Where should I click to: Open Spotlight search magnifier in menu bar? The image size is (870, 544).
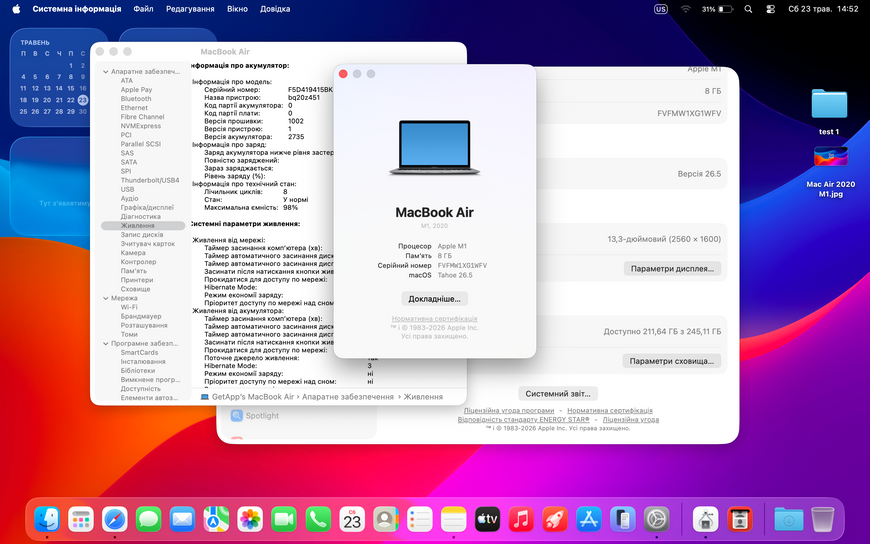click(748, 9)
